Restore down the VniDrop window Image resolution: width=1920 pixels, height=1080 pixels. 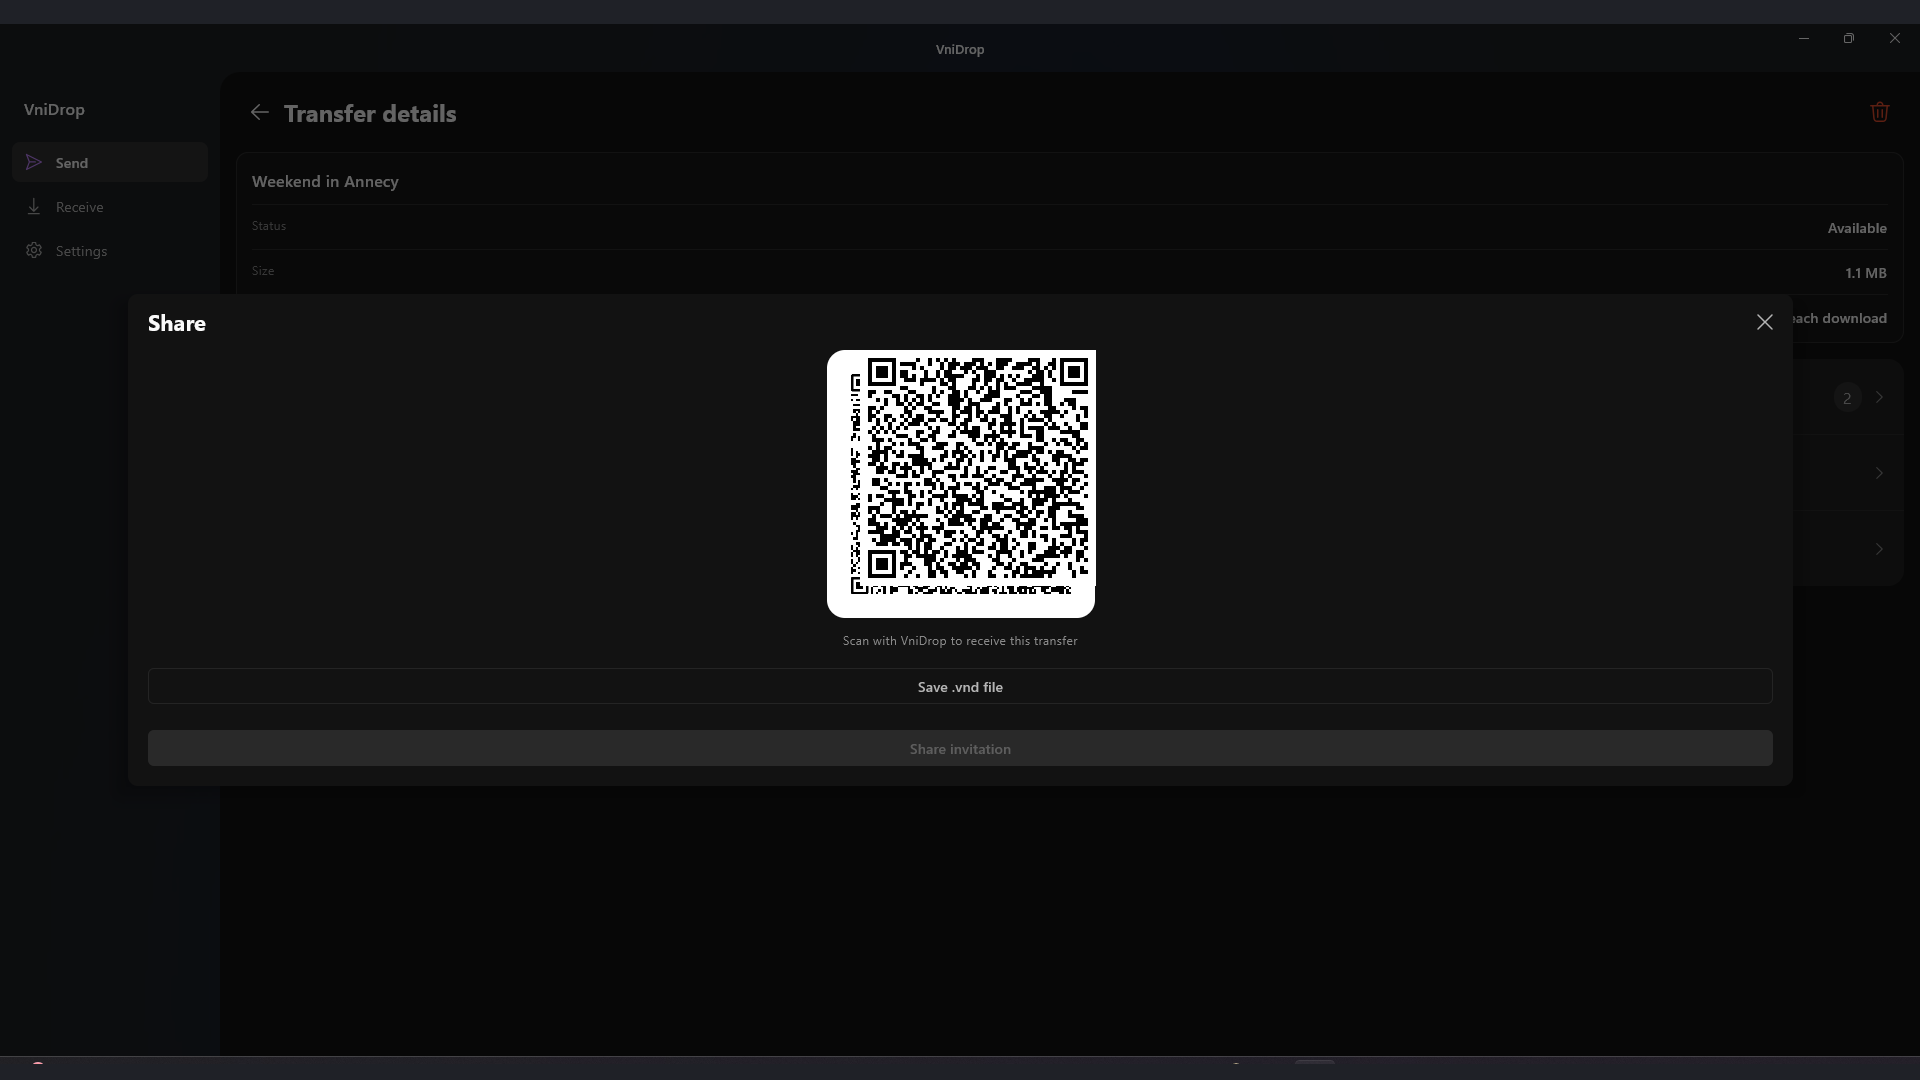pos(1849,38)
